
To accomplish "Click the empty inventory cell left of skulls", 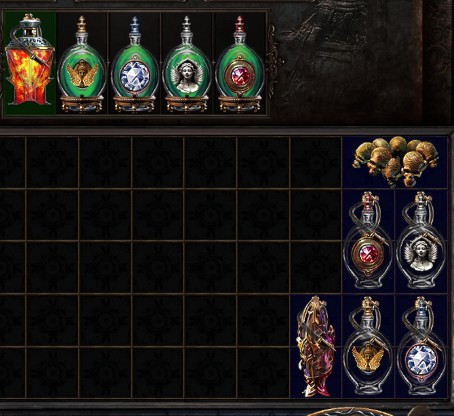I will coord(315,162).
